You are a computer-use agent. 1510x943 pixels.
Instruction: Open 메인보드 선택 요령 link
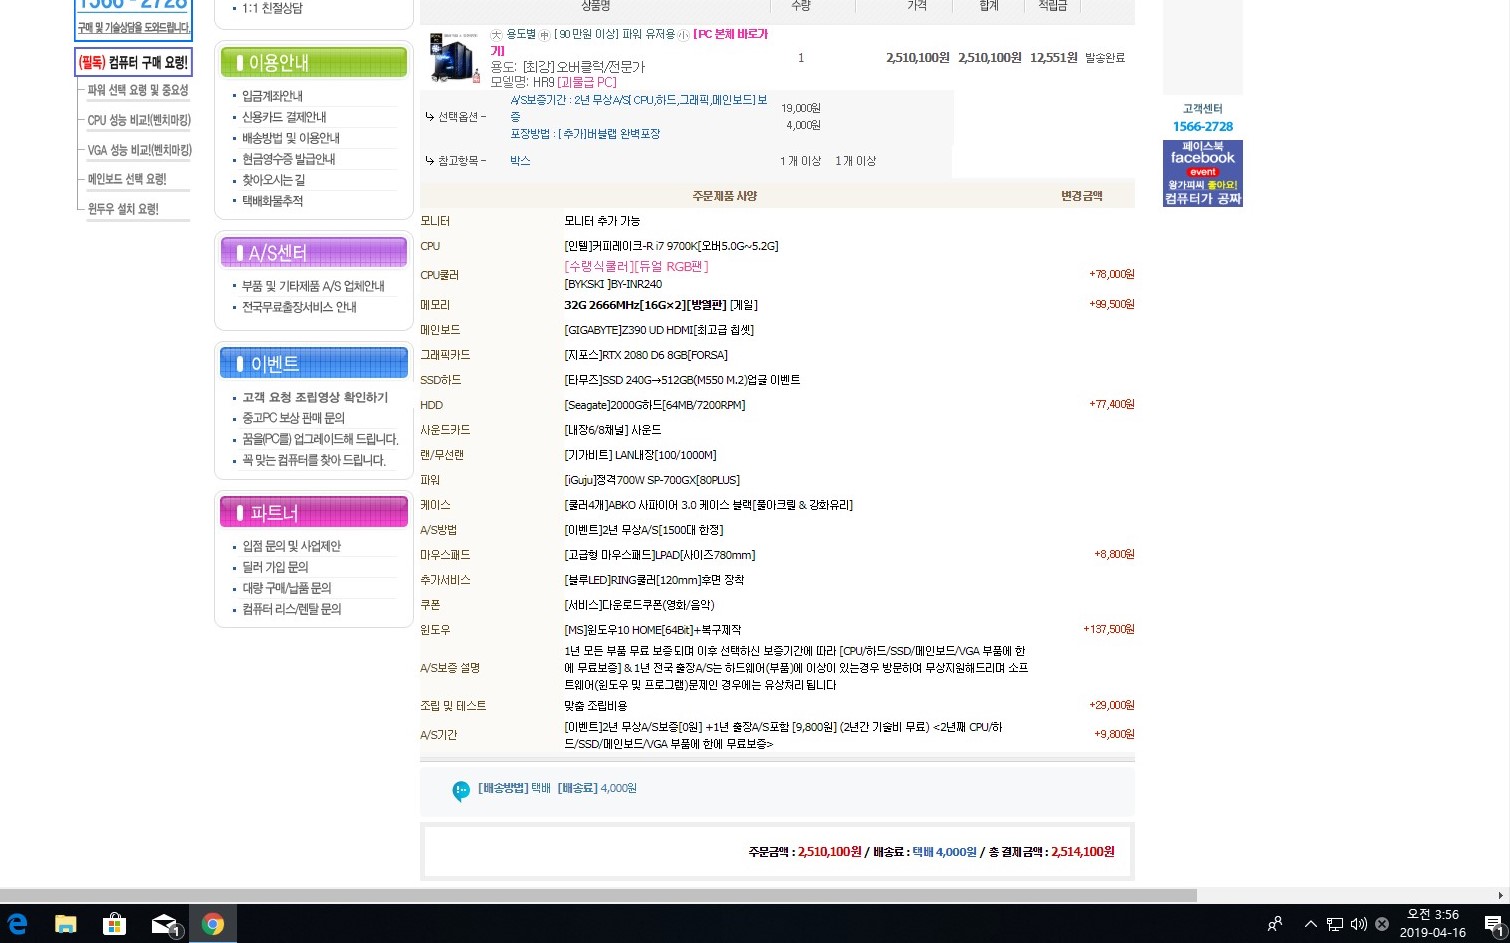pos(127,179)
